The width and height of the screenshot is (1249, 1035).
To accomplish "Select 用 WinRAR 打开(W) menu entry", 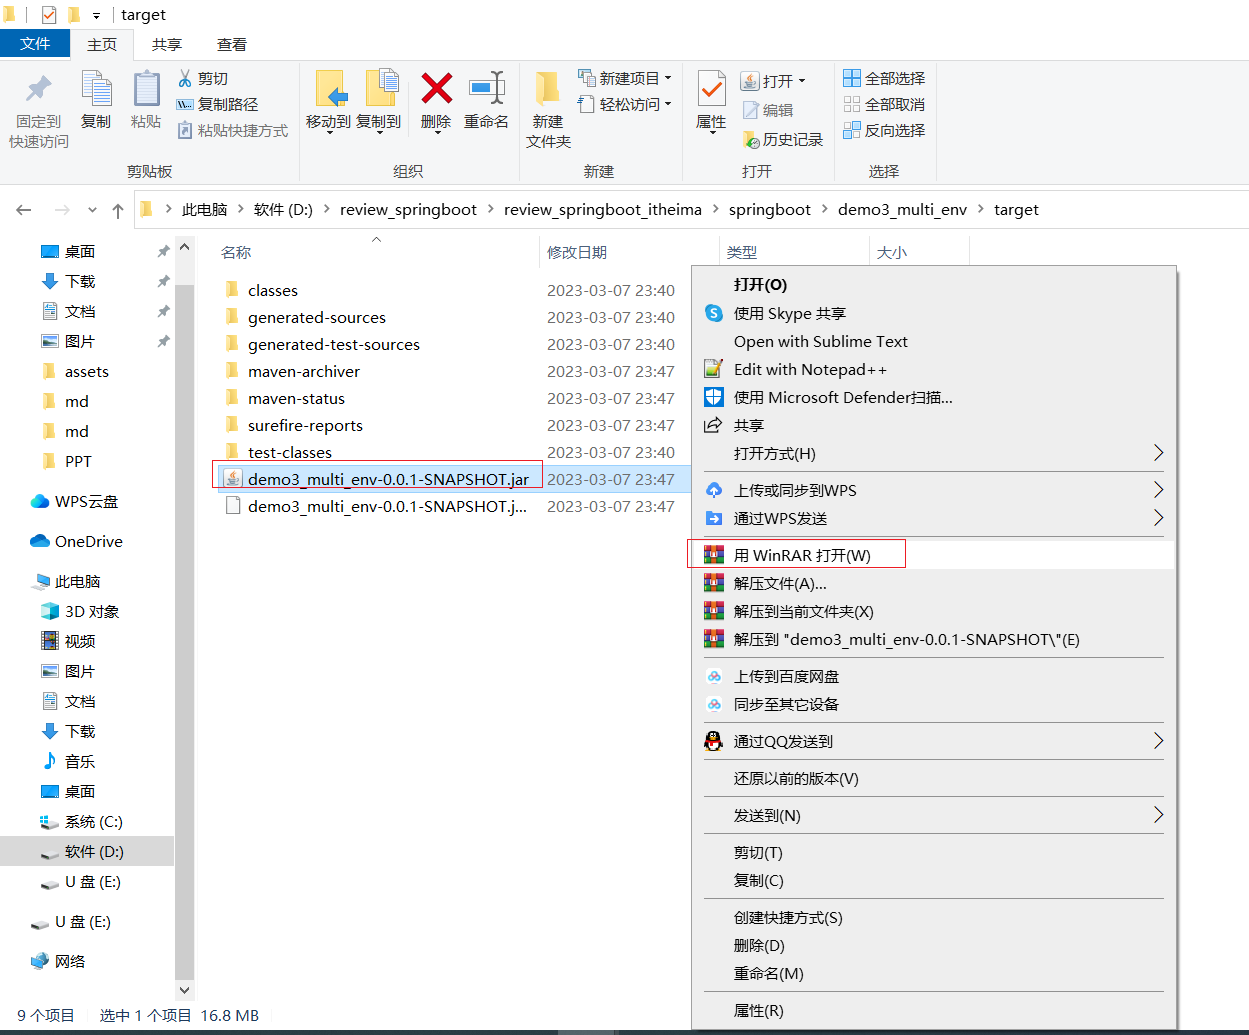I will pos(801,555).
